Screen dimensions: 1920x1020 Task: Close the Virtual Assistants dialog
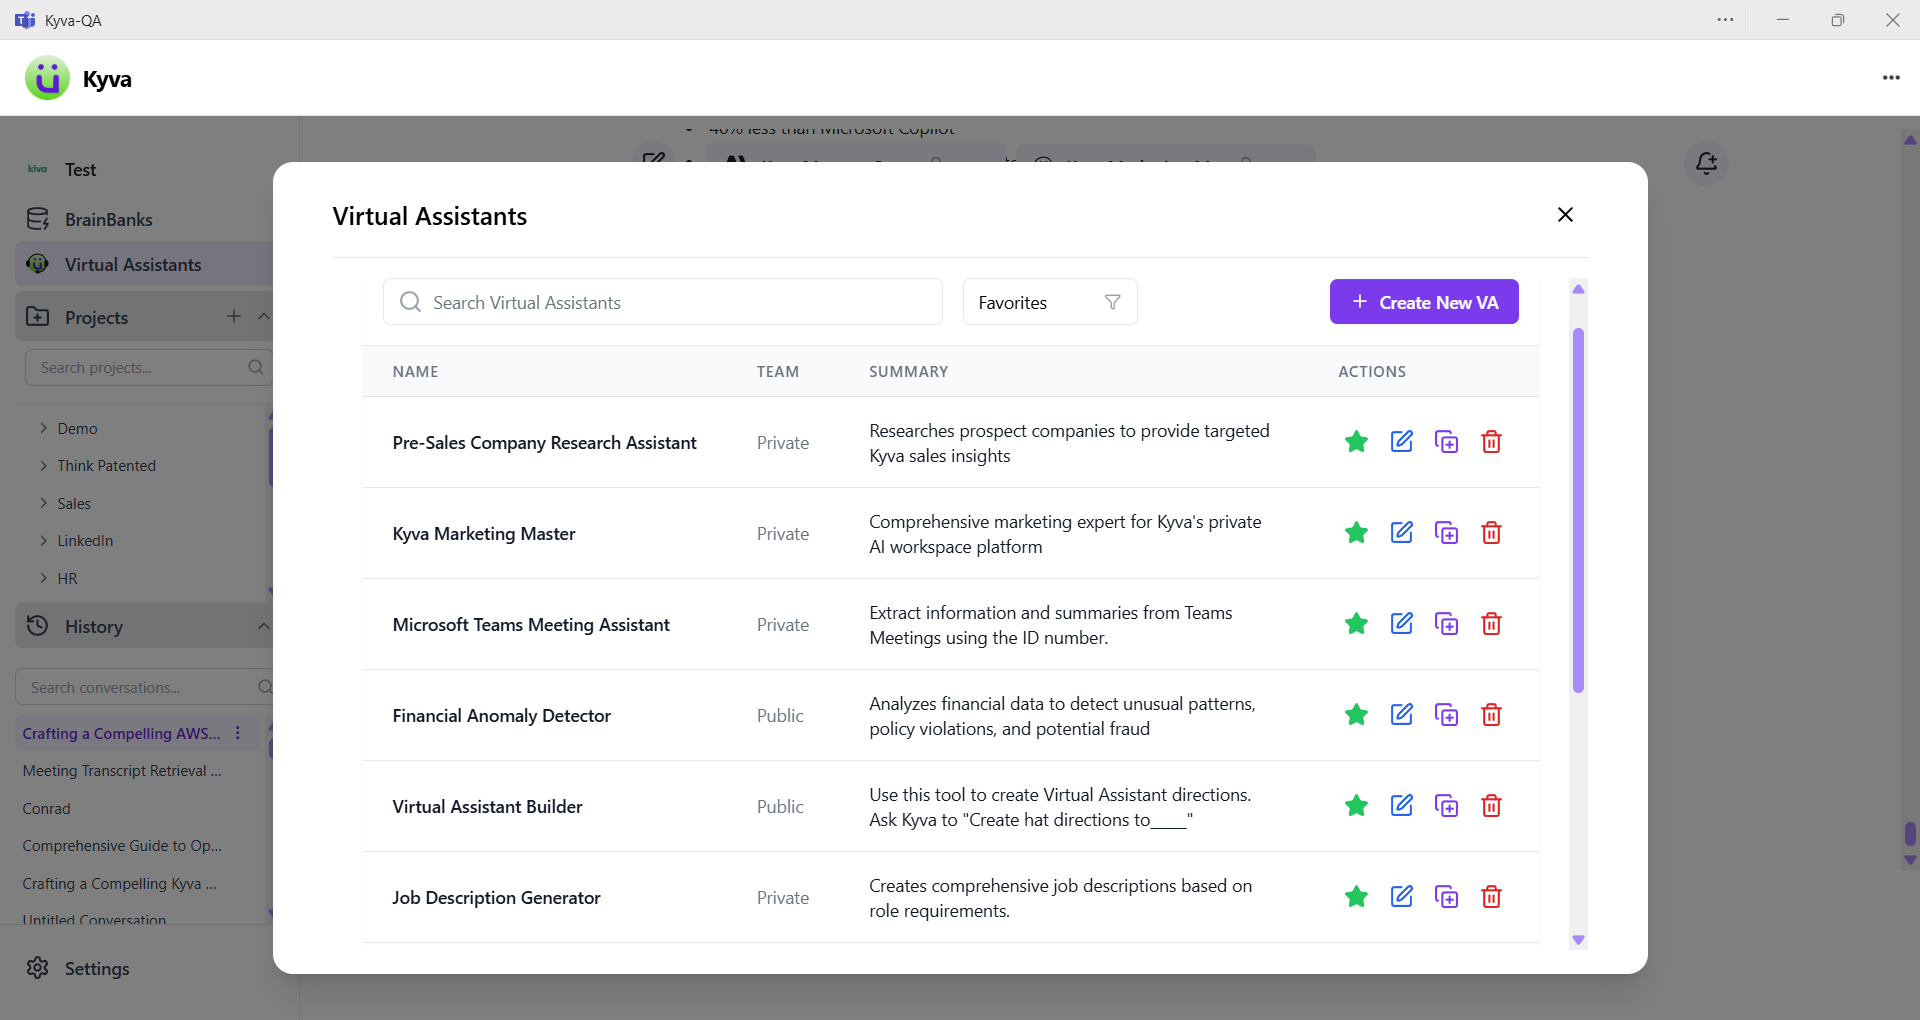(x=1565, y=215)
